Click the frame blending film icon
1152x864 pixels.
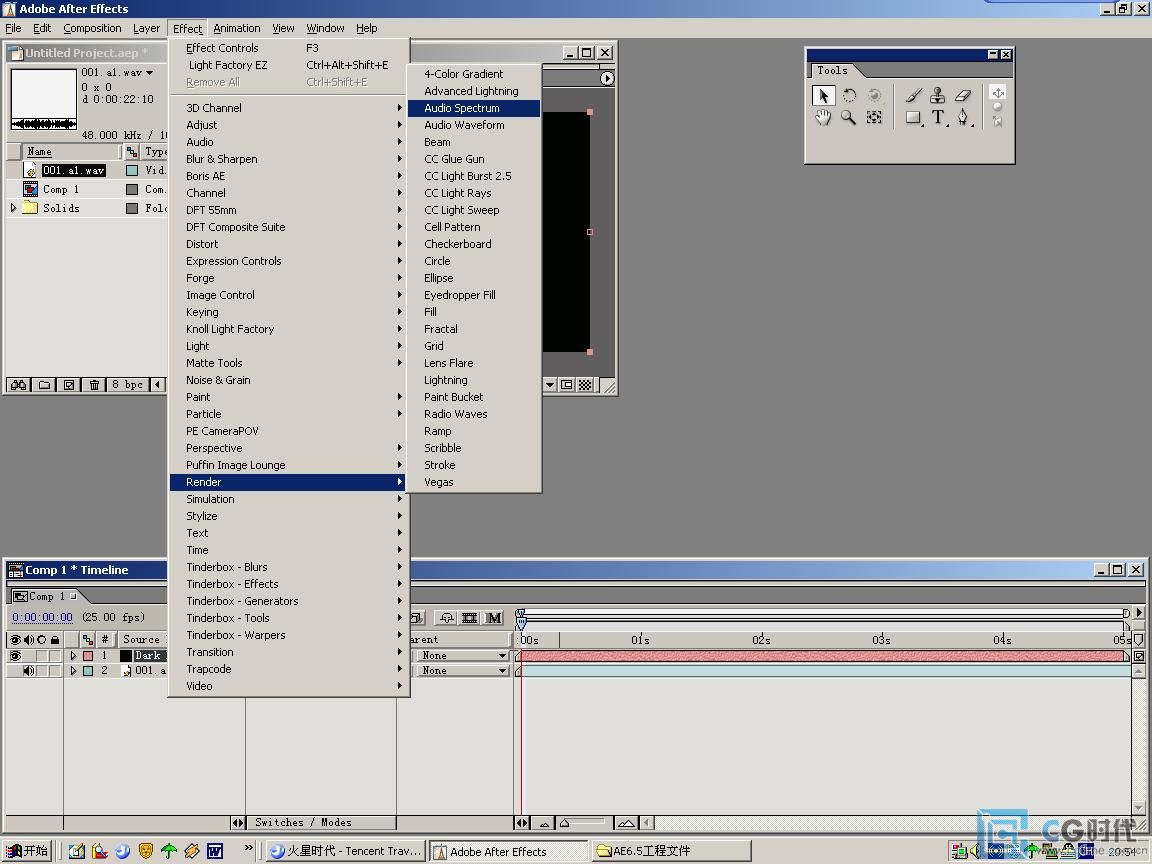469,618
